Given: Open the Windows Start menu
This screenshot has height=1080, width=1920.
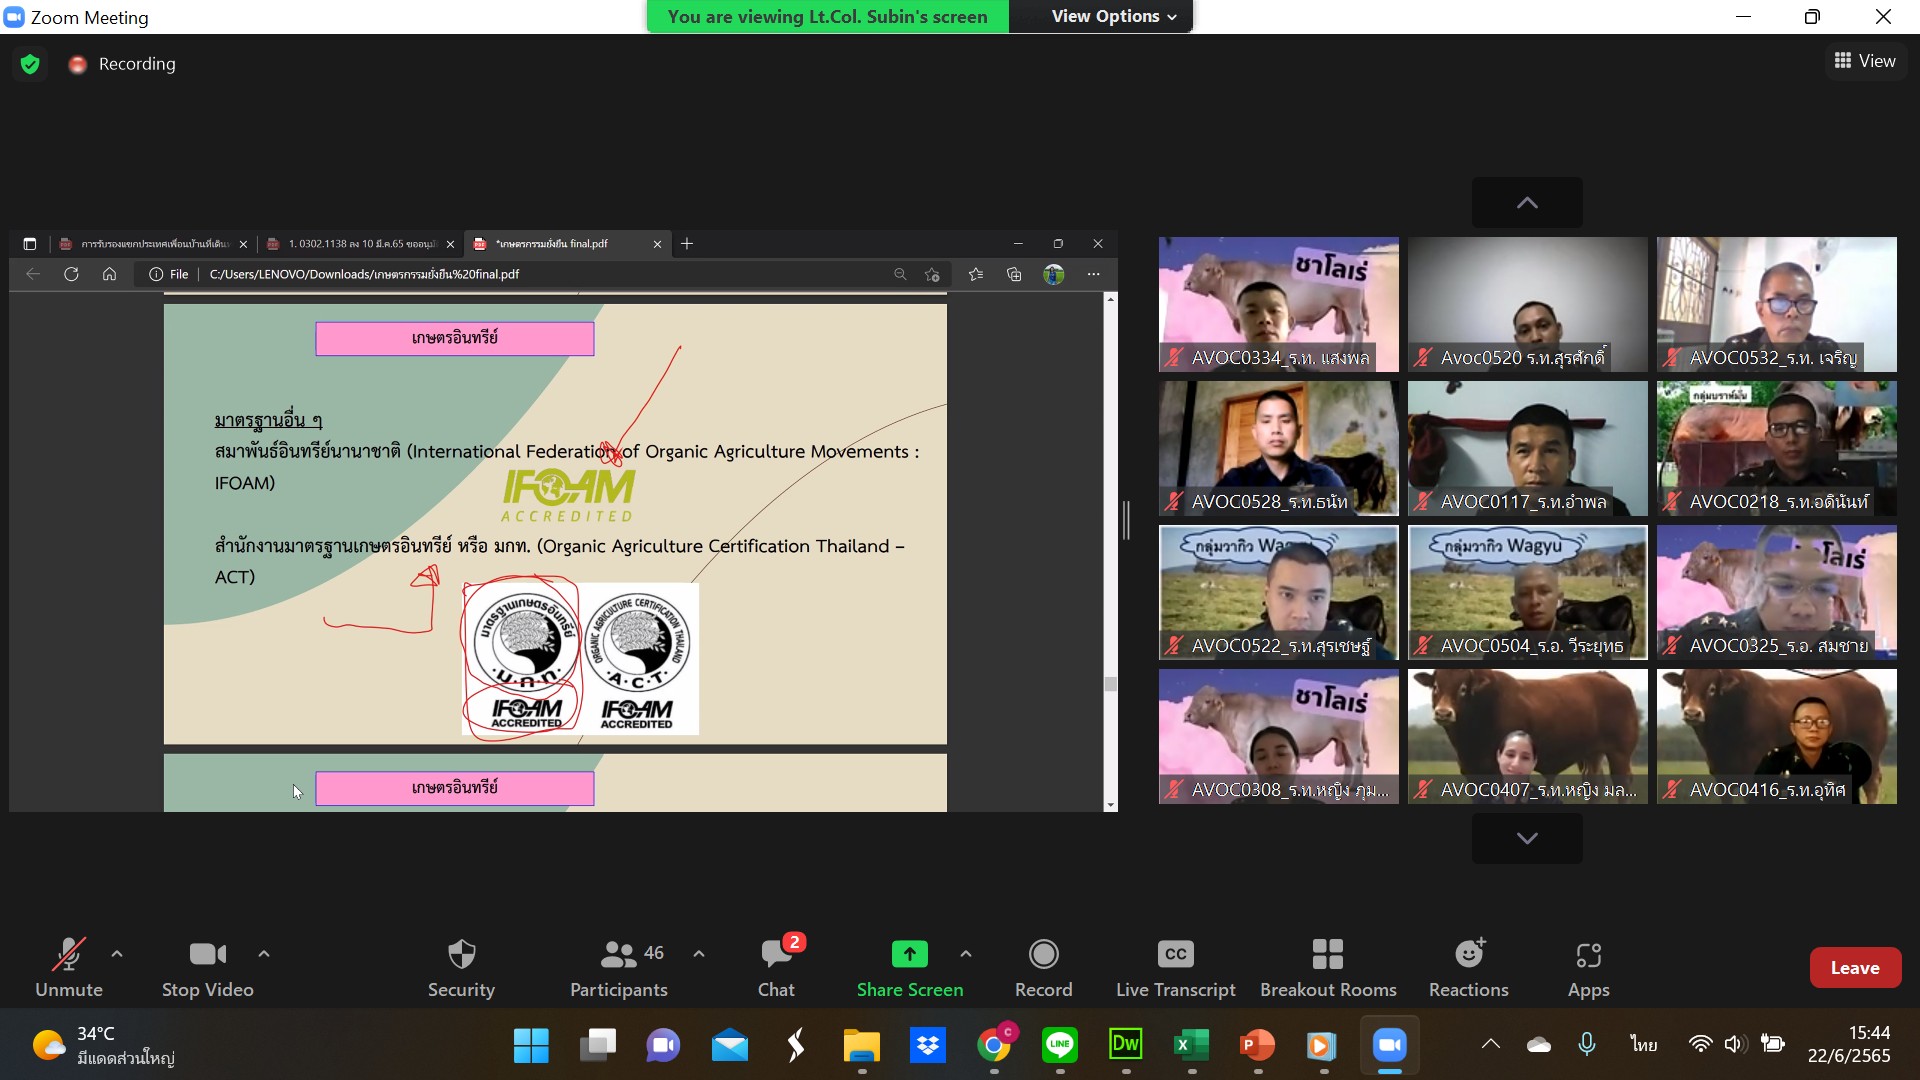Looking at the screenshot, I should tap(531, 1046).
